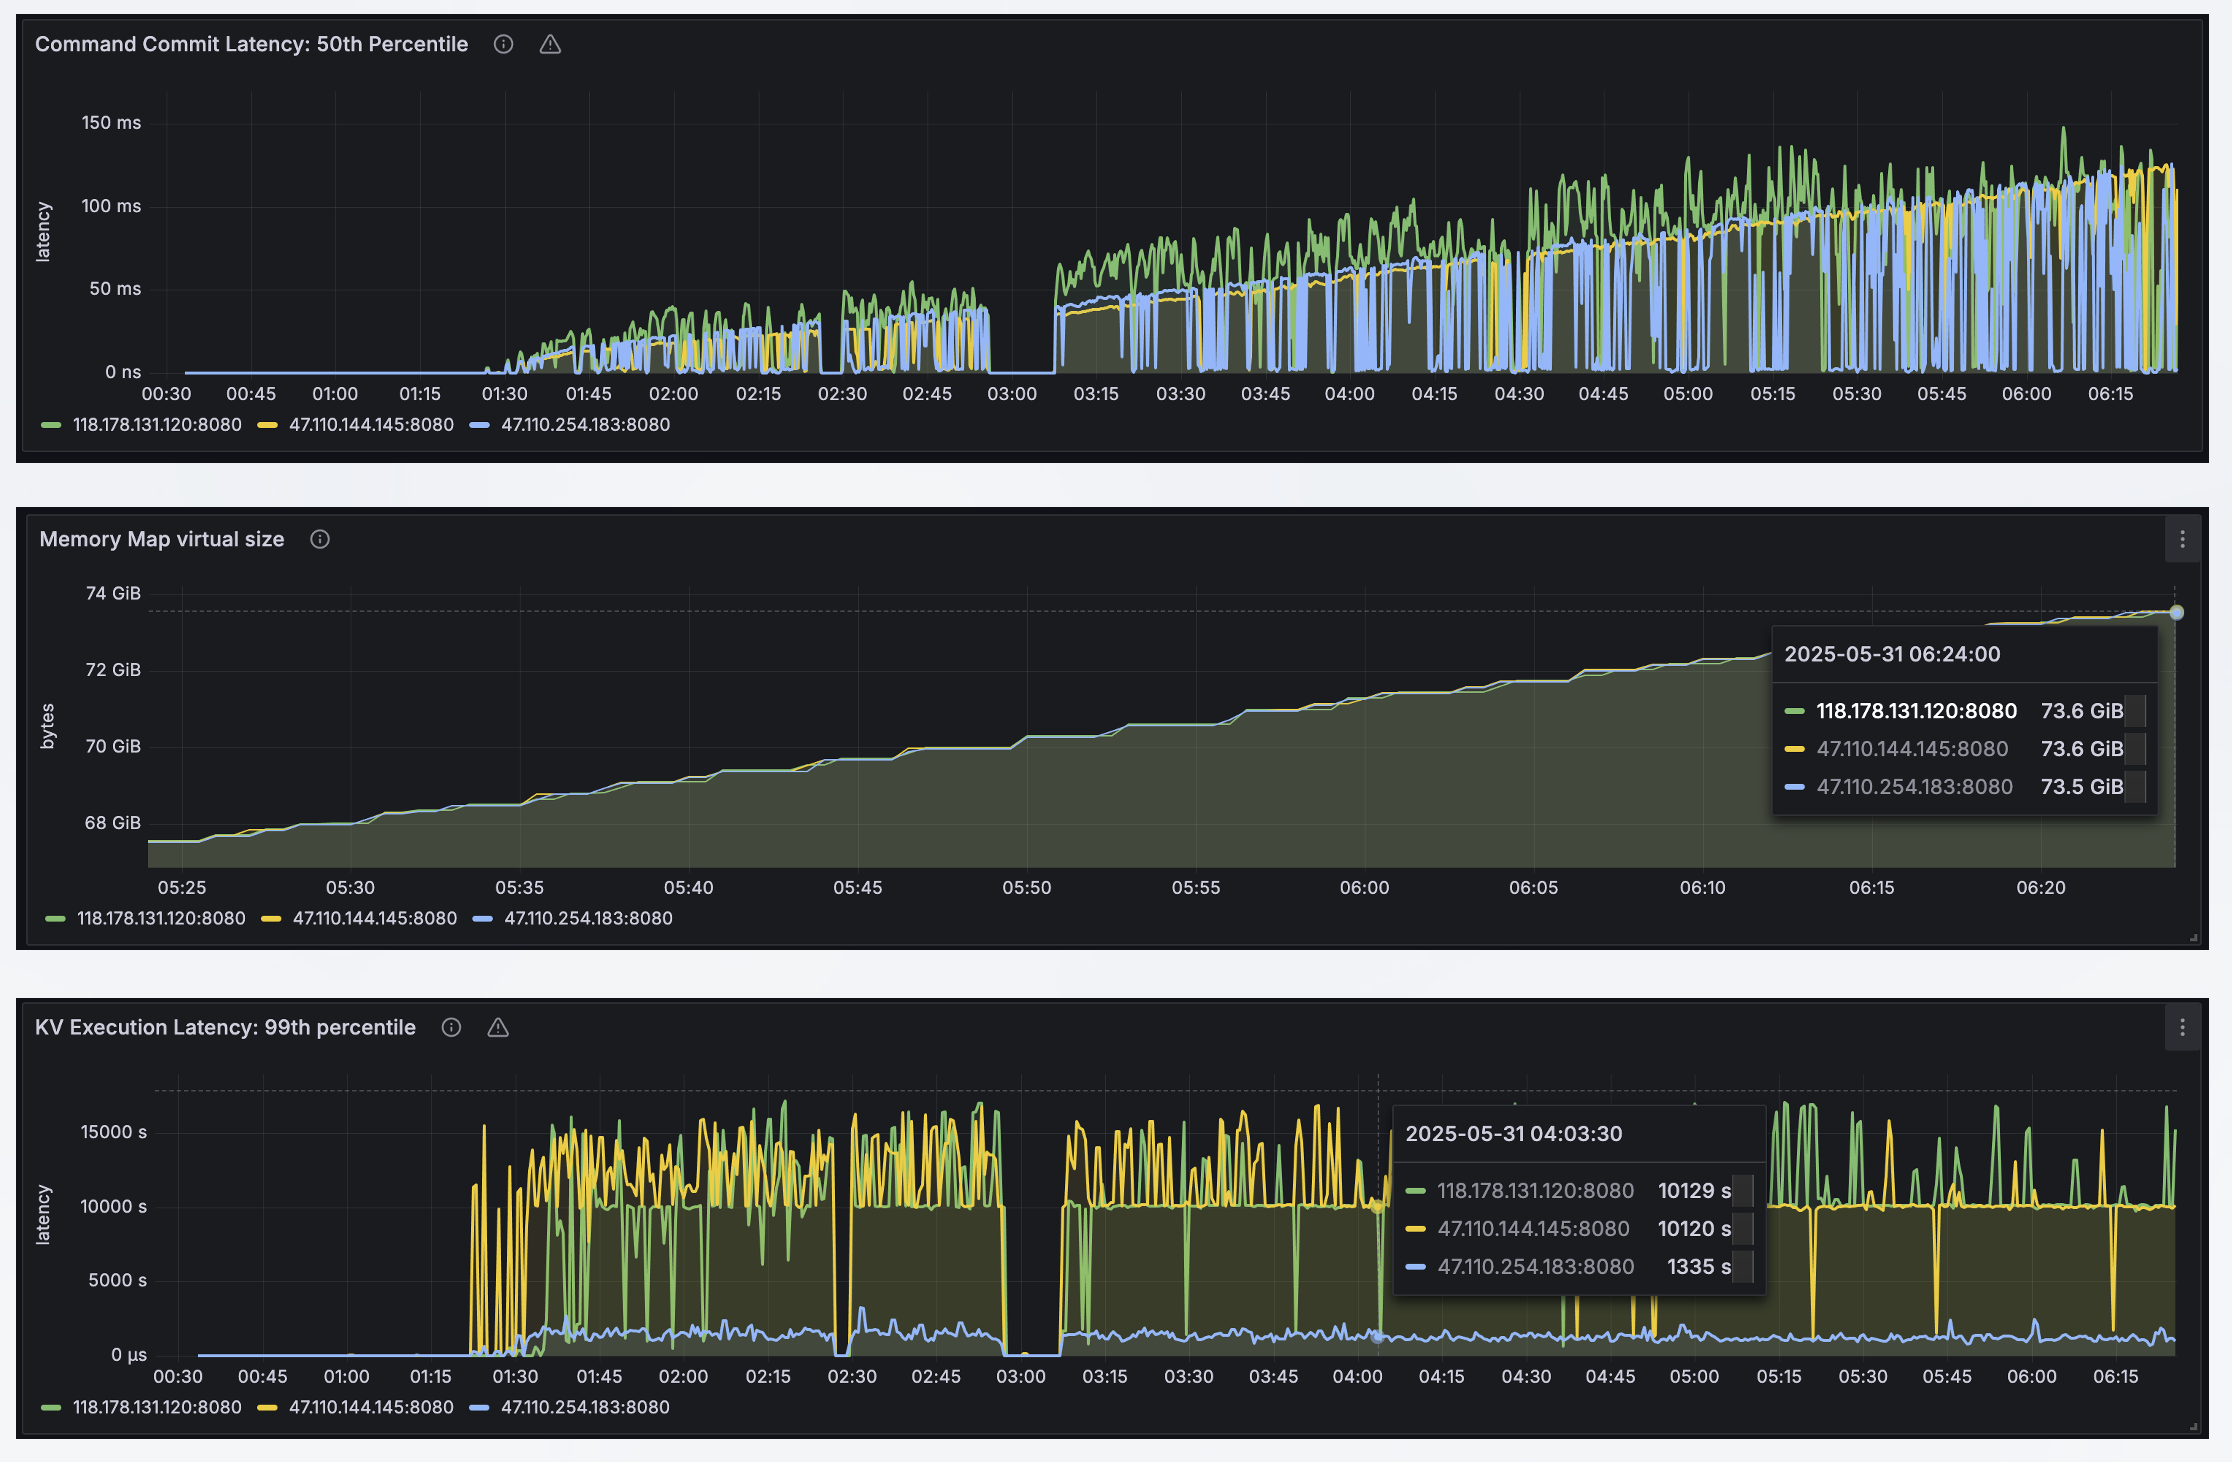This screenshot has height=1462, width=2232.
Task: Click resize handle at Memory Map panel corner
Action: (2193, 938)
